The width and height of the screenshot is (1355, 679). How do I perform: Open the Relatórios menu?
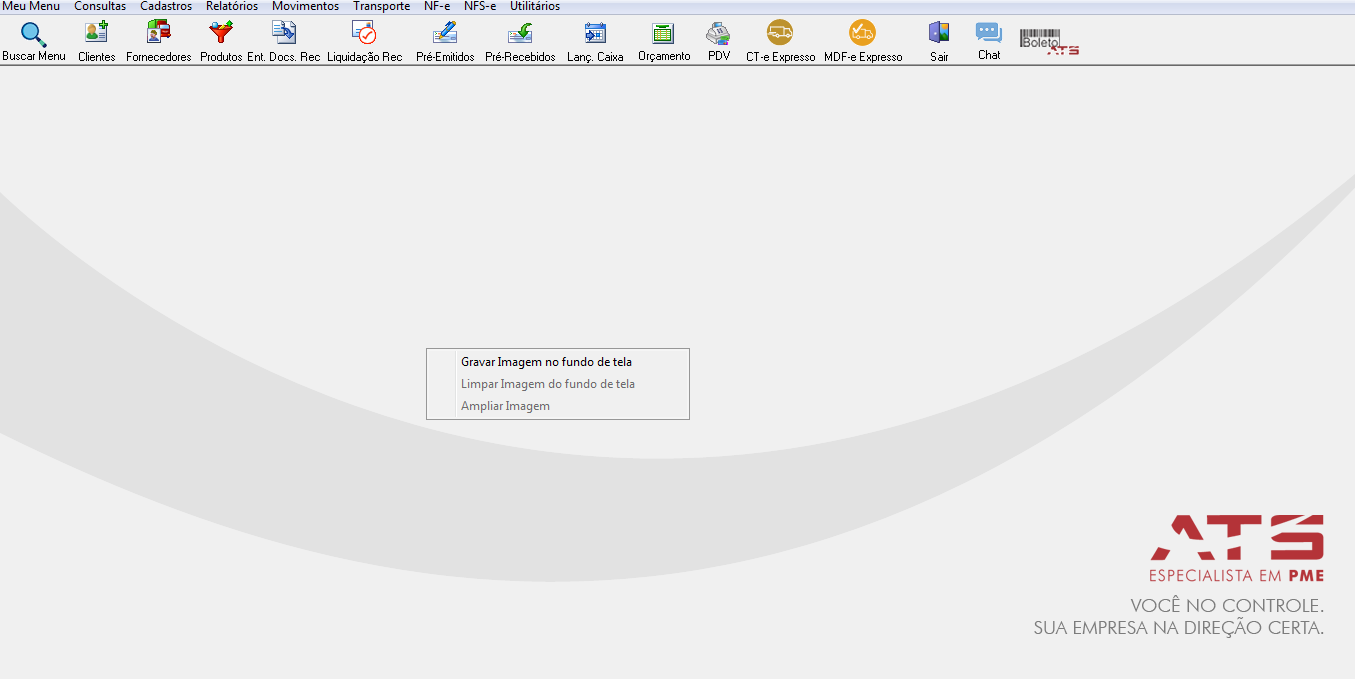(x=232, y=6)
